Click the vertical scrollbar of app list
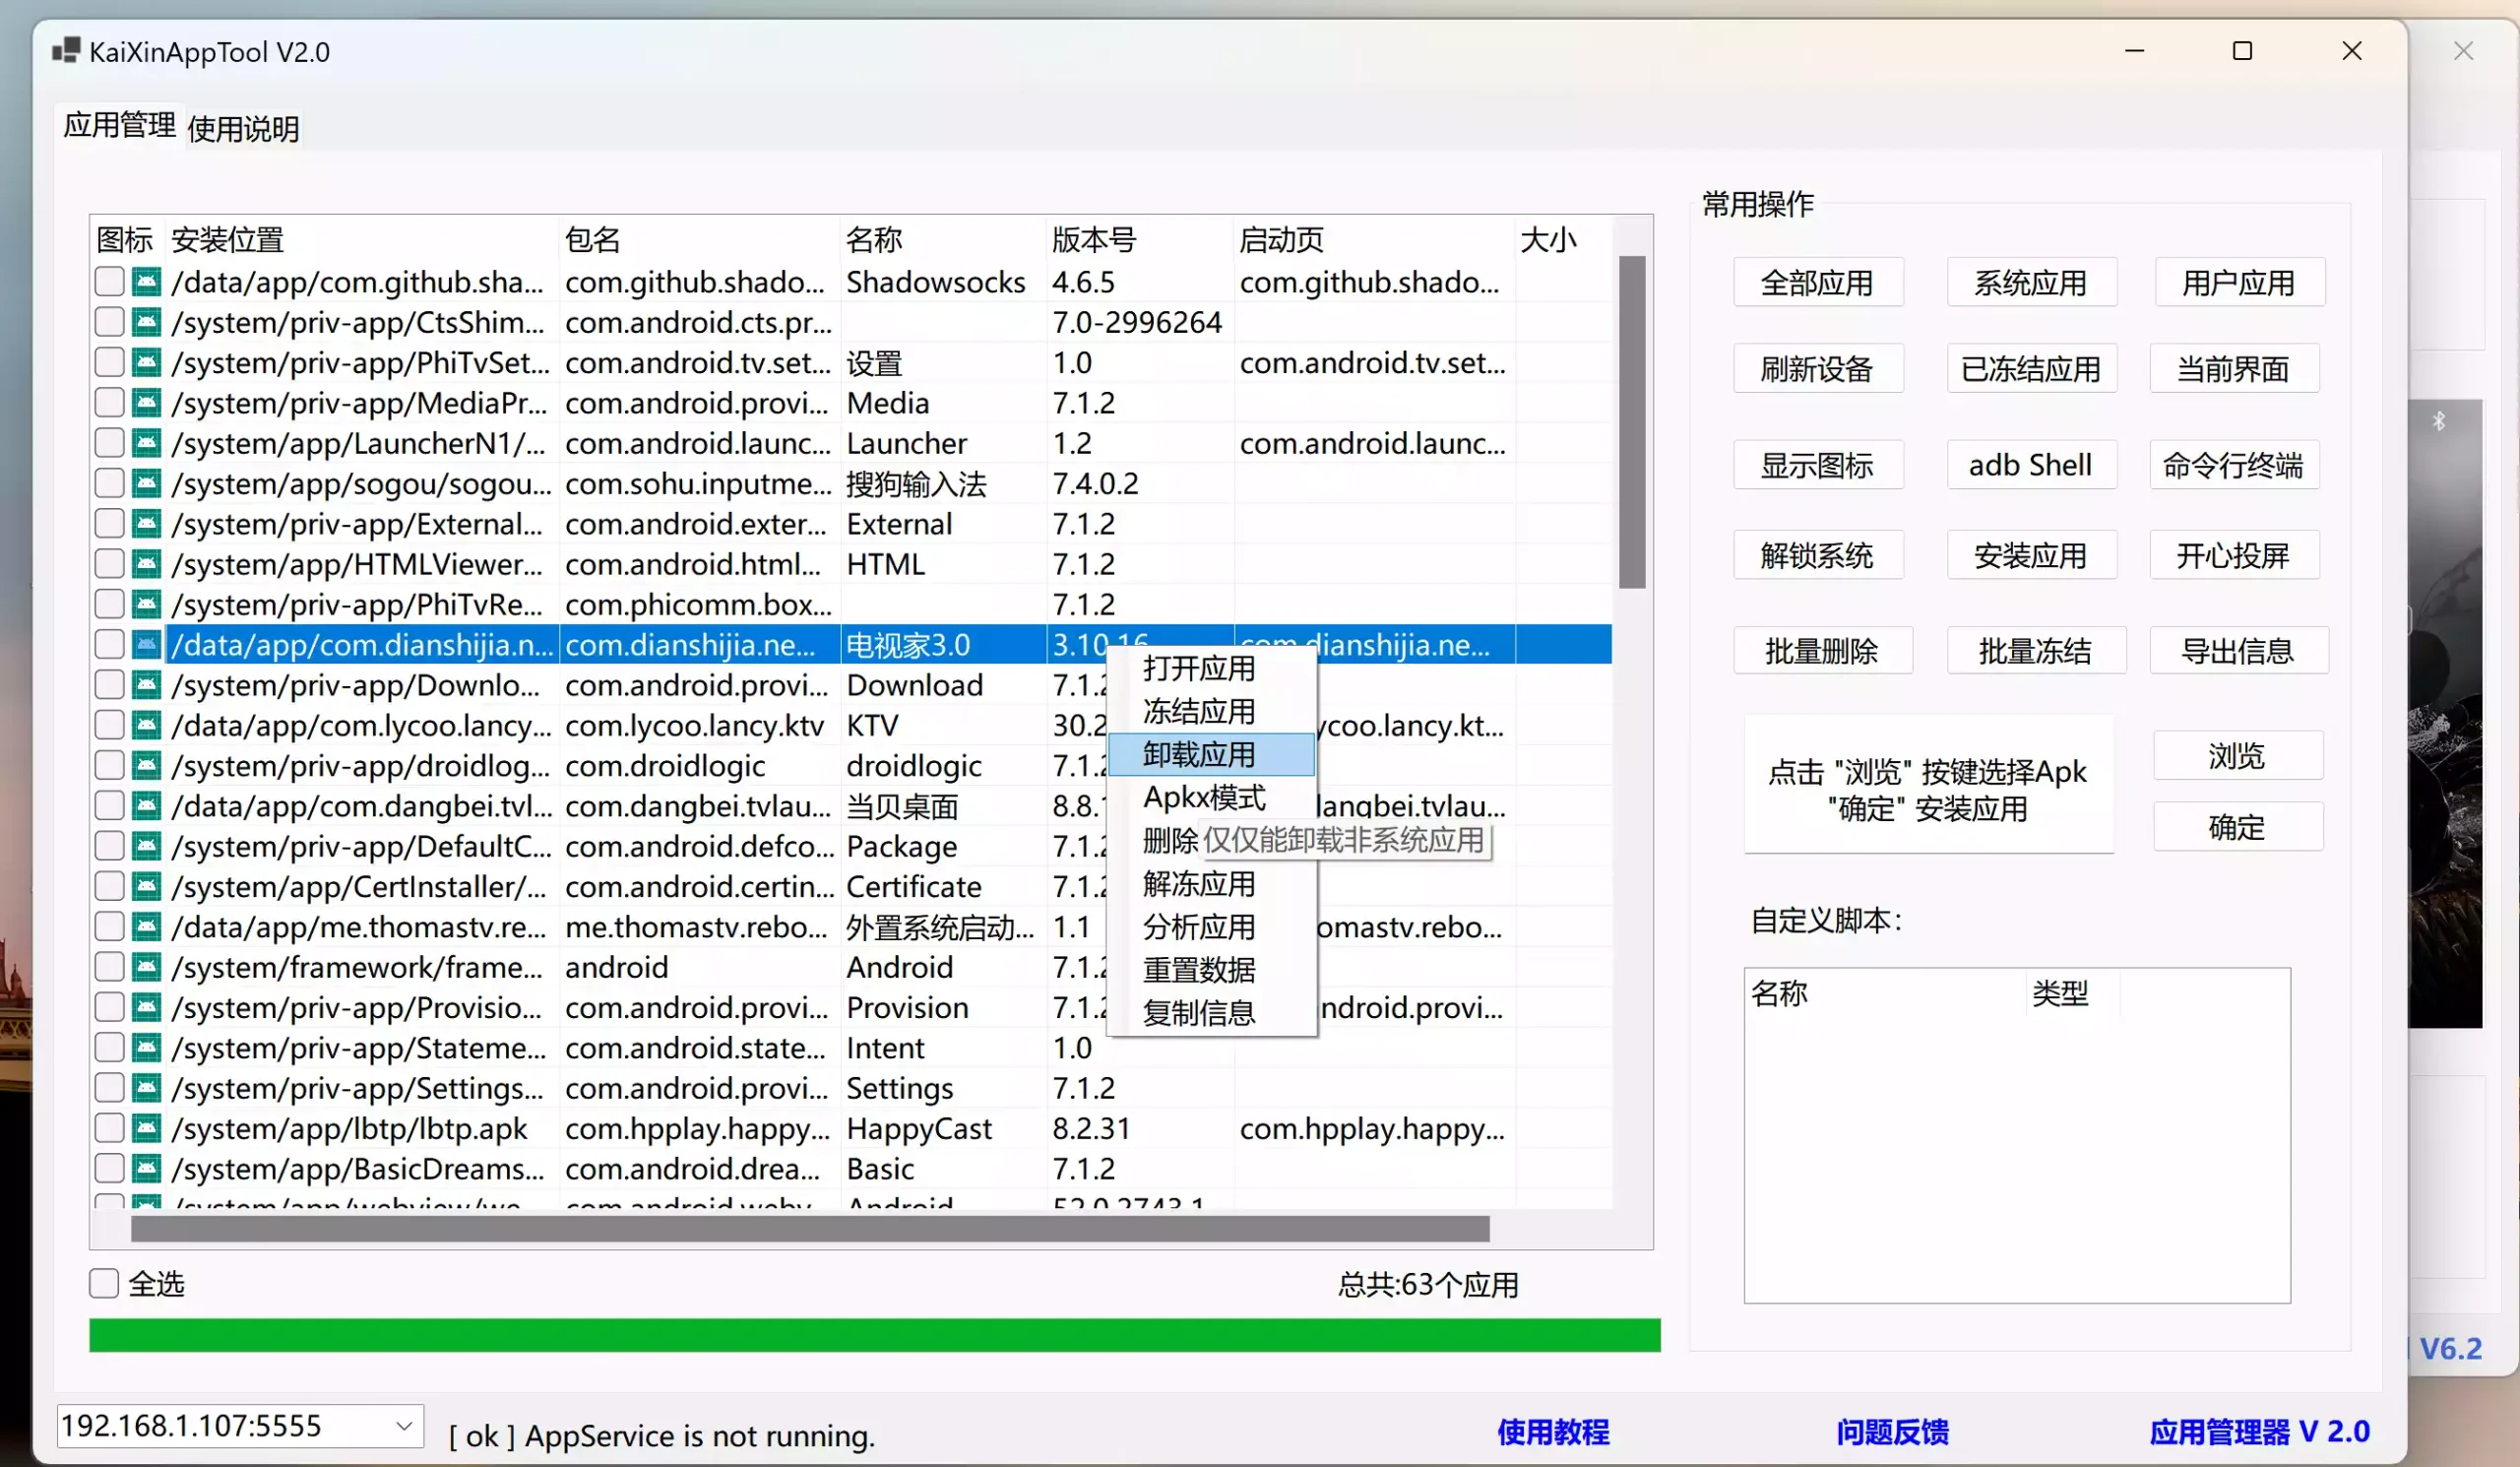This screenshot has height=1467, width=2520. coord(1632,422)
